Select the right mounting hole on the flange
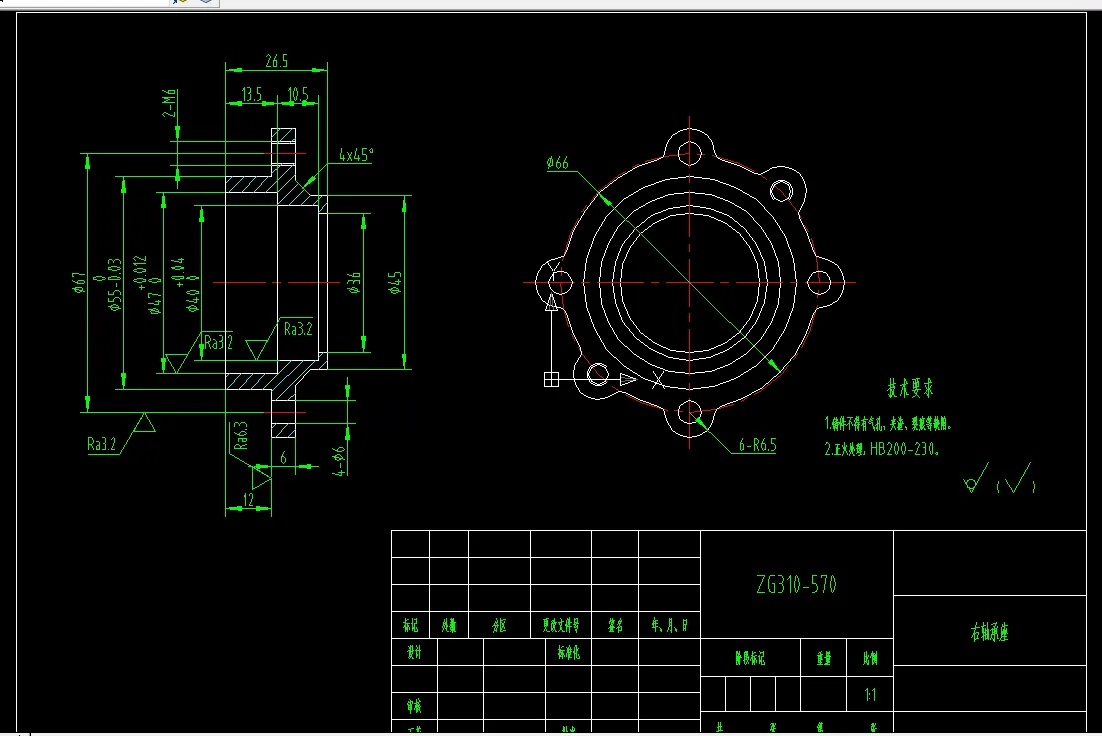Viewport: 1102px width, 736px height. pyautogui.click(x=819, y=283)
